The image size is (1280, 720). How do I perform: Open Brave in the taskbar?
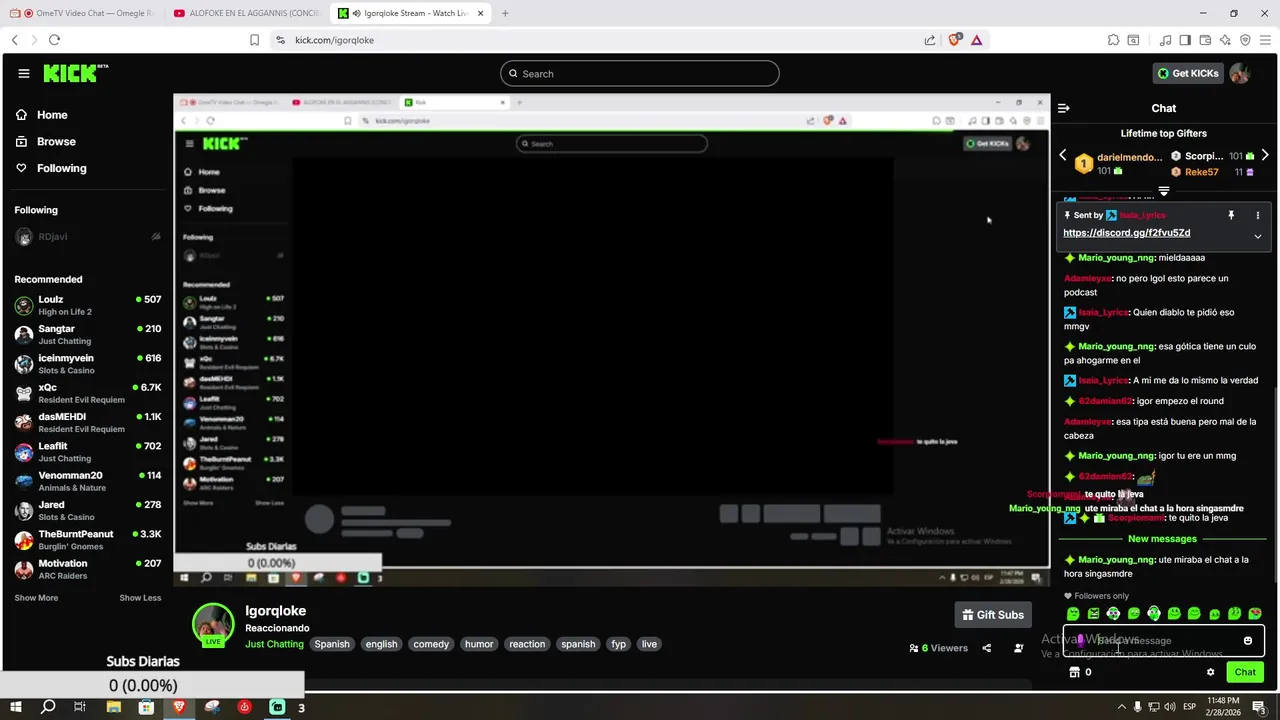click(179, 707)
